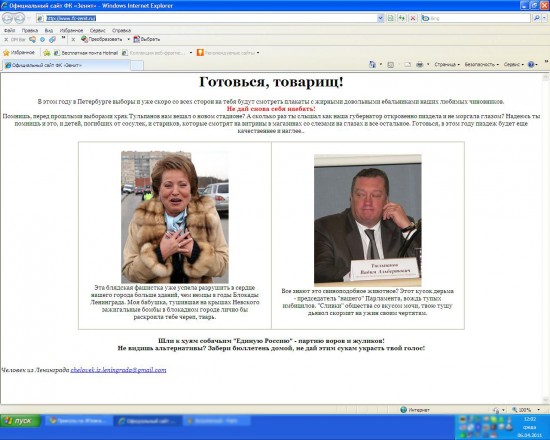Open the Справка menu
This screenshot has width=550, height=440.
[x=121, y=31]
